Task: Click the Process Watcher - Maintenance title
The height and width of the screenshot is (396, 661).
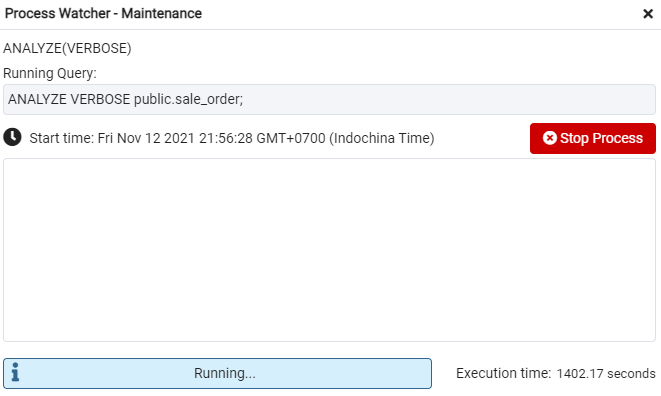Action: click(103, 13)
